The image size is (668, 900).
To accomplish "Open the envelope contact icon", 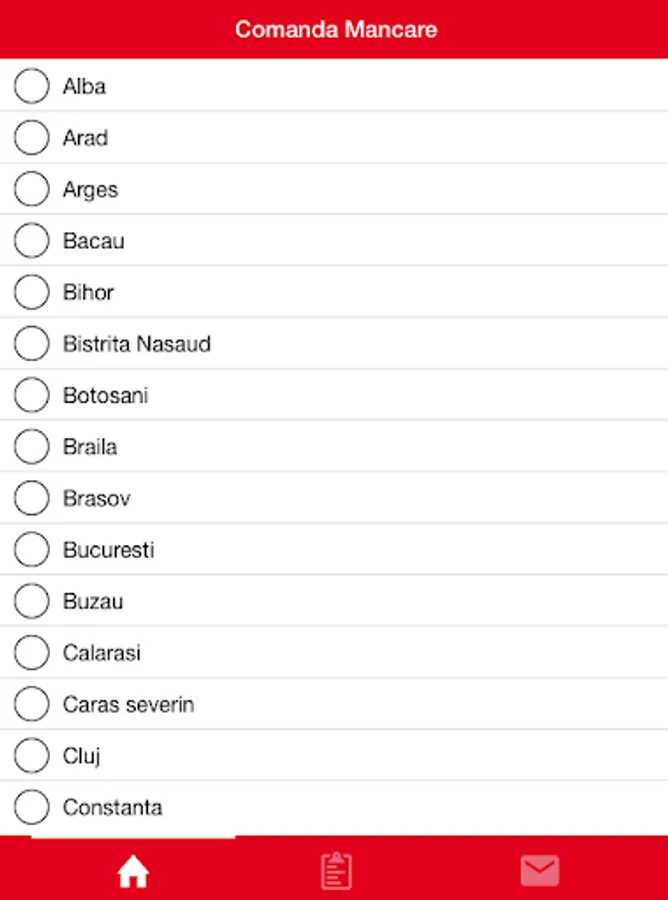I will point(540,871).
